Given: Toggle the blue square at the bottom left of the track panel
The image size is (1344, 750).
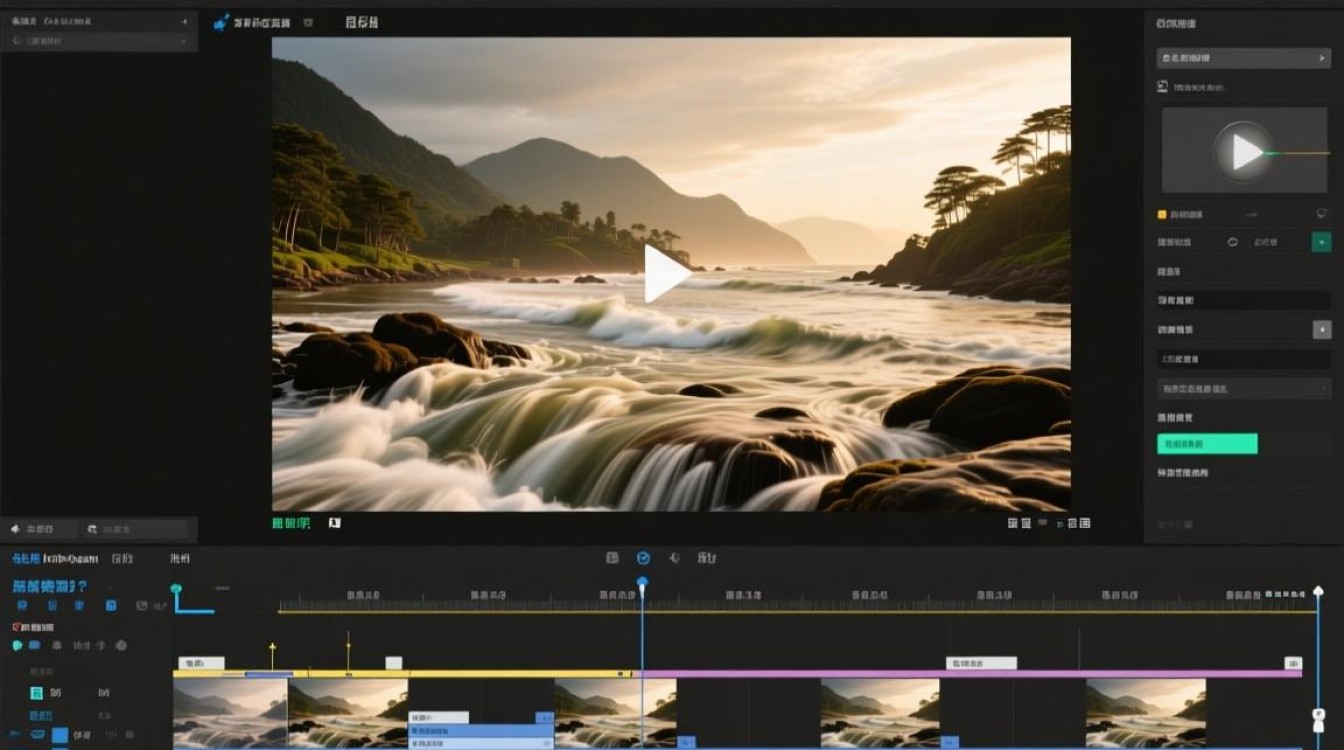Looking at the screenshot, I should [60, 735].
